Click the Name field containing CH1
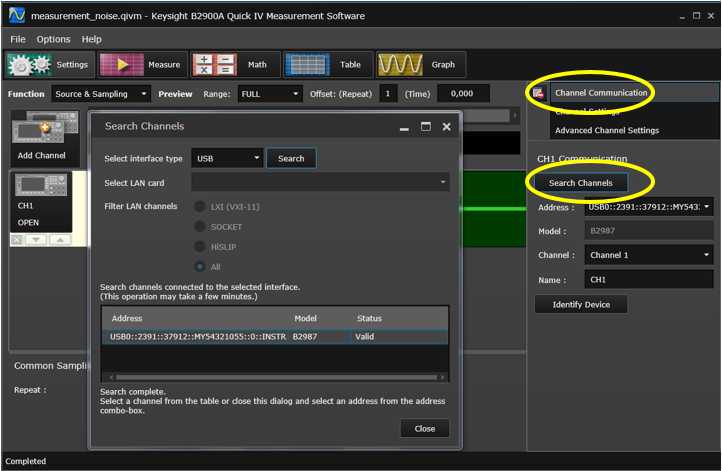Screen dimensions: 722x471 648,279
